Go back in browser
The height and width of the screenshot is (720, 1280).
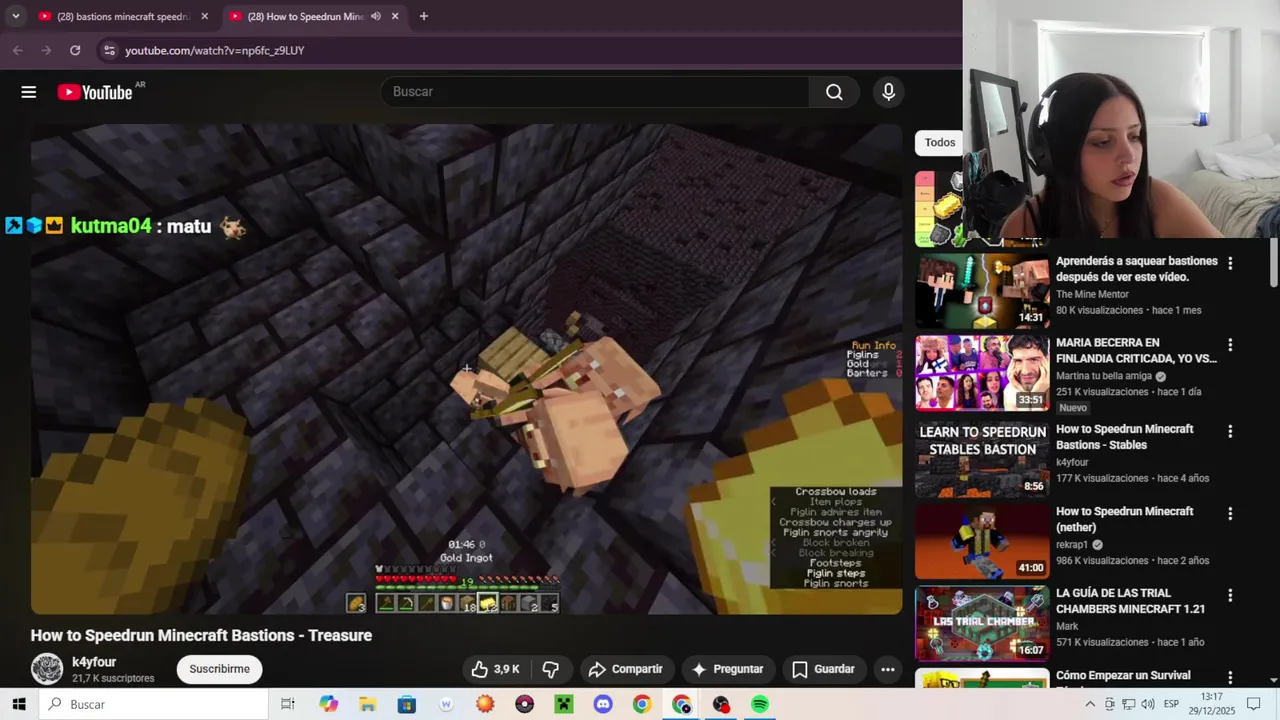pos(18,50)
